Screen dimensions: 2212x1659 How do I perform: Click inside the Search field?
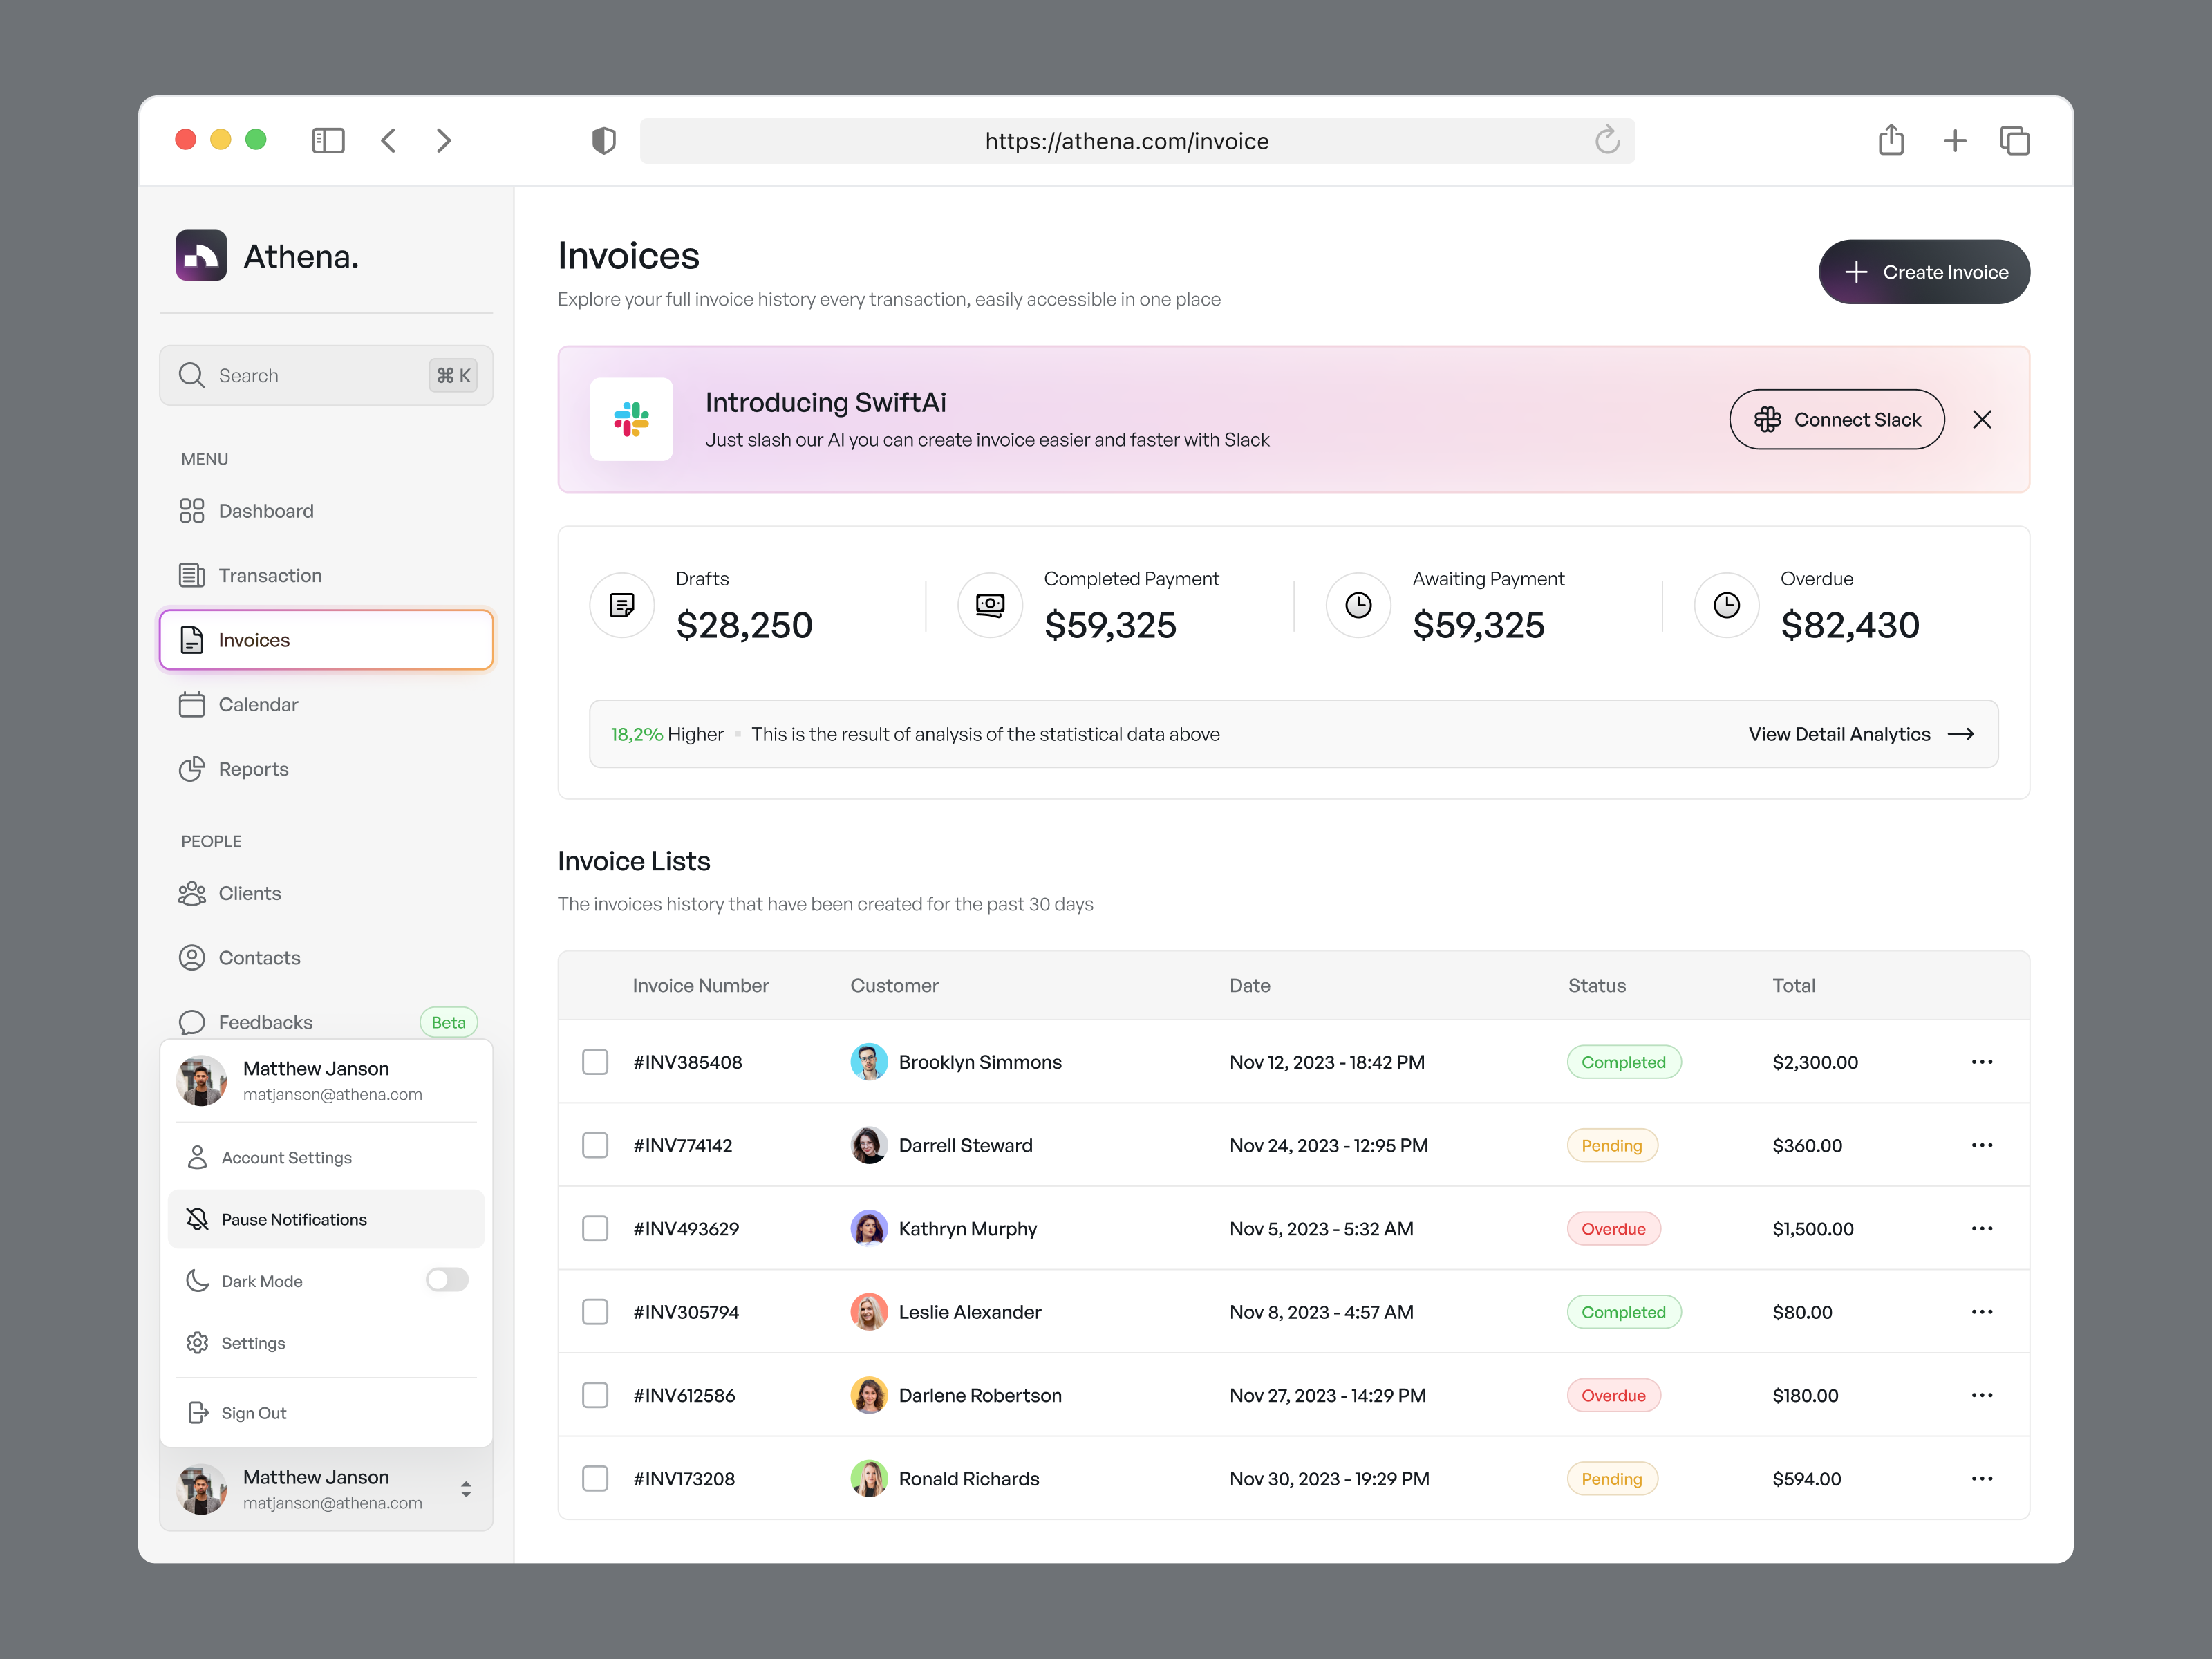(300, 375)
